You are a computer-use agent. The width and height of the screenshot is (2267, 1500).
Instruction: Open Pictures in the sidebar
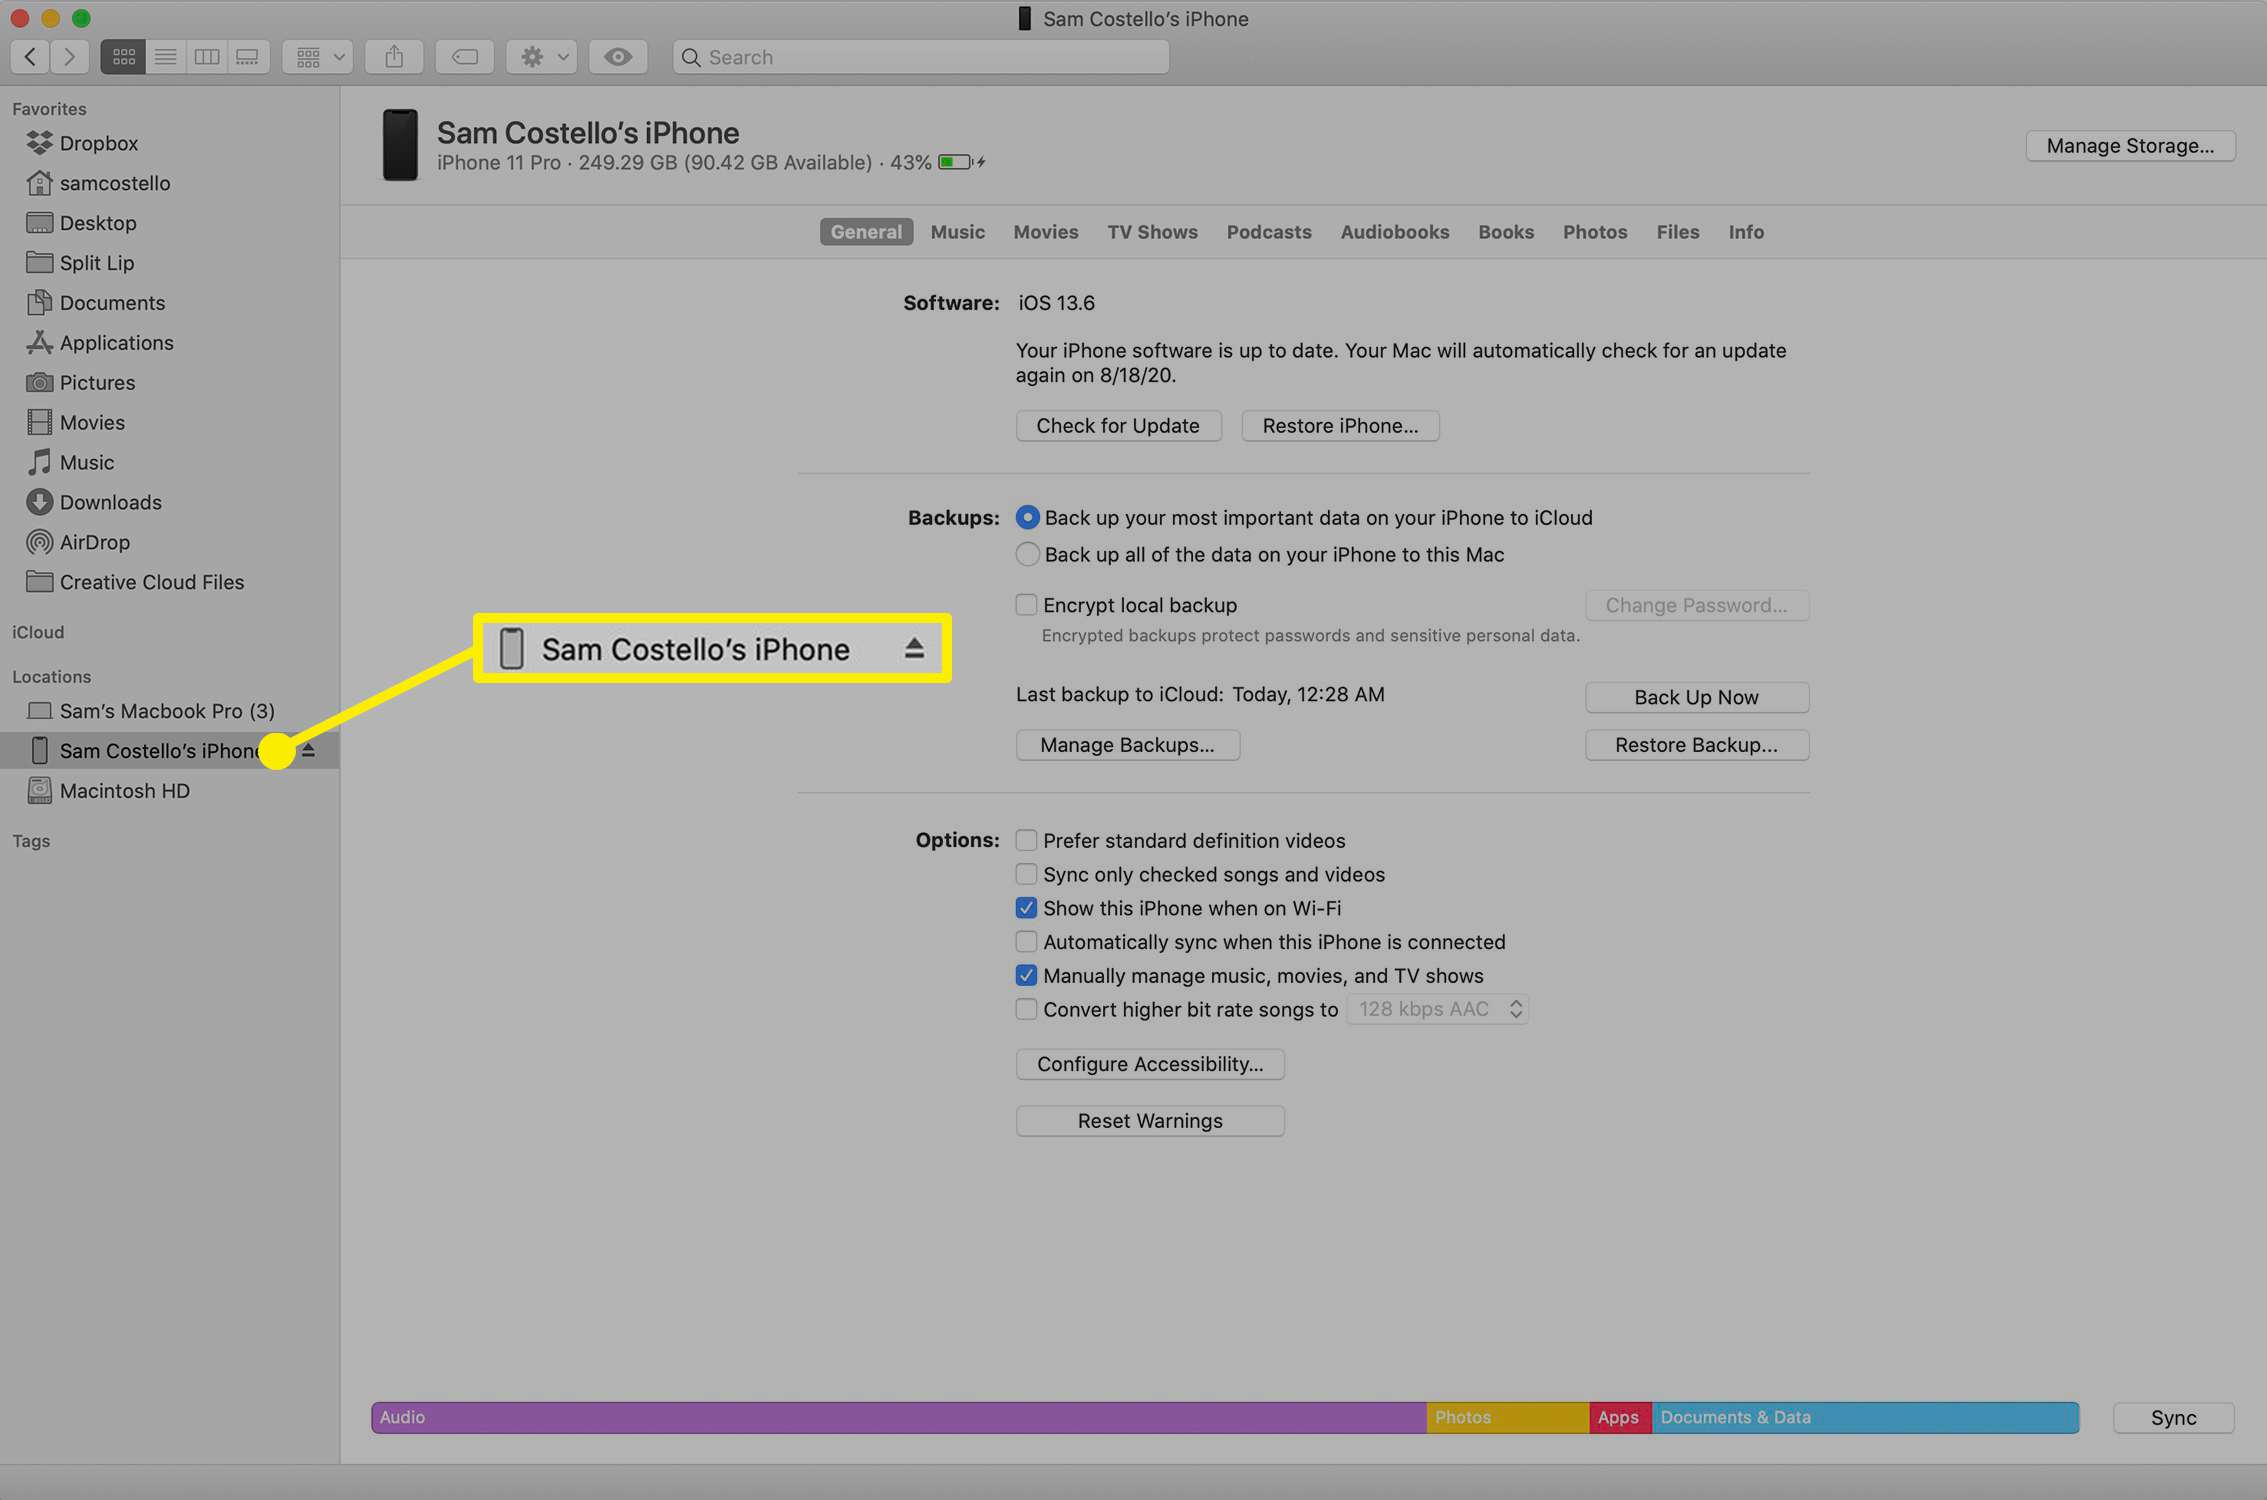click(x=170, y=383)
